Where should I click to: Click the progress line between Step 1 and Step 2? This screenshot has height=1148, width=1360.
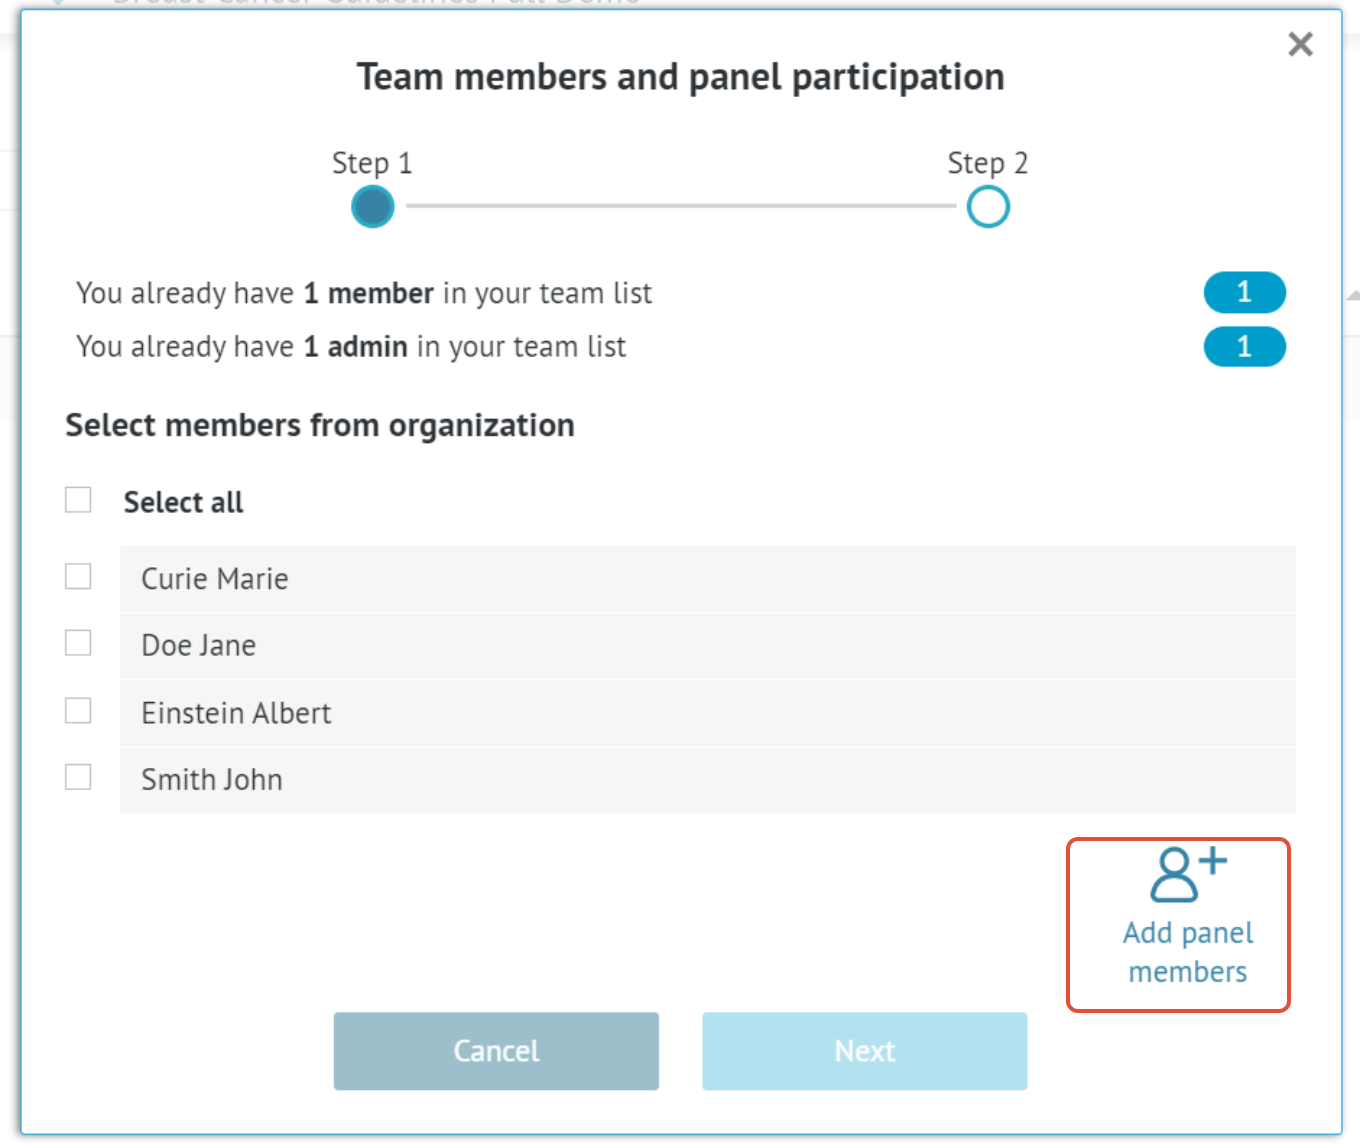[x=680, y=206]
